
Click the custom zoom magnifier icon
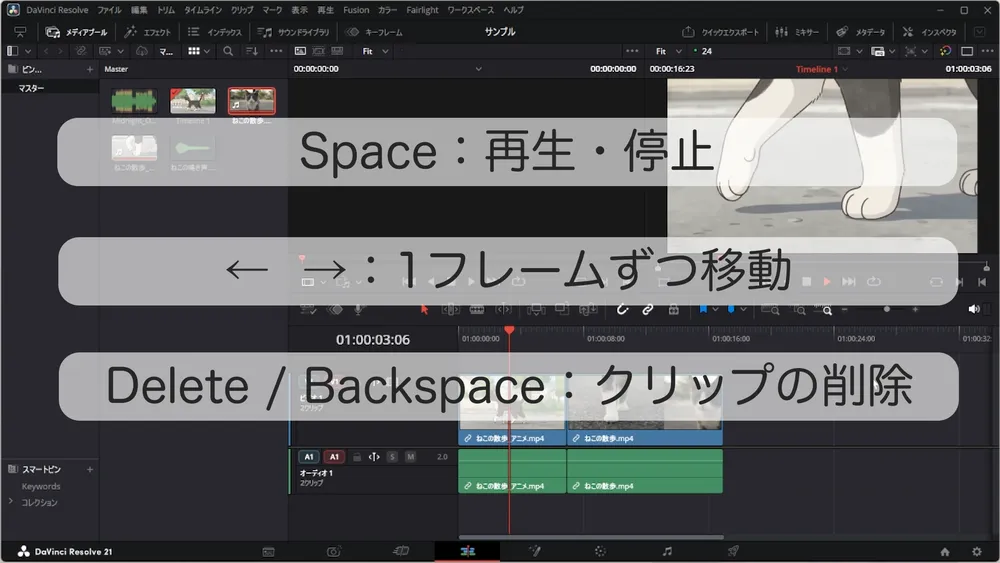(827, 311)
